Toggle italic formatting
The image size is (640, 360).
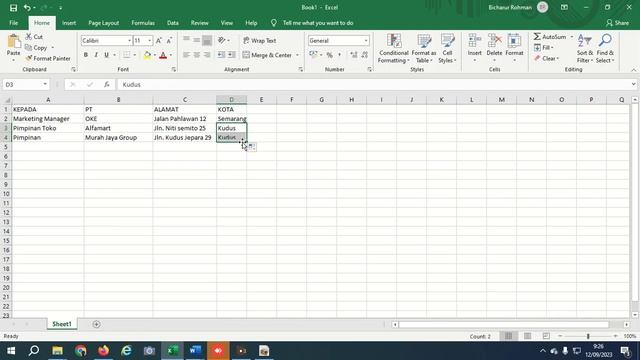coord(96,55)
